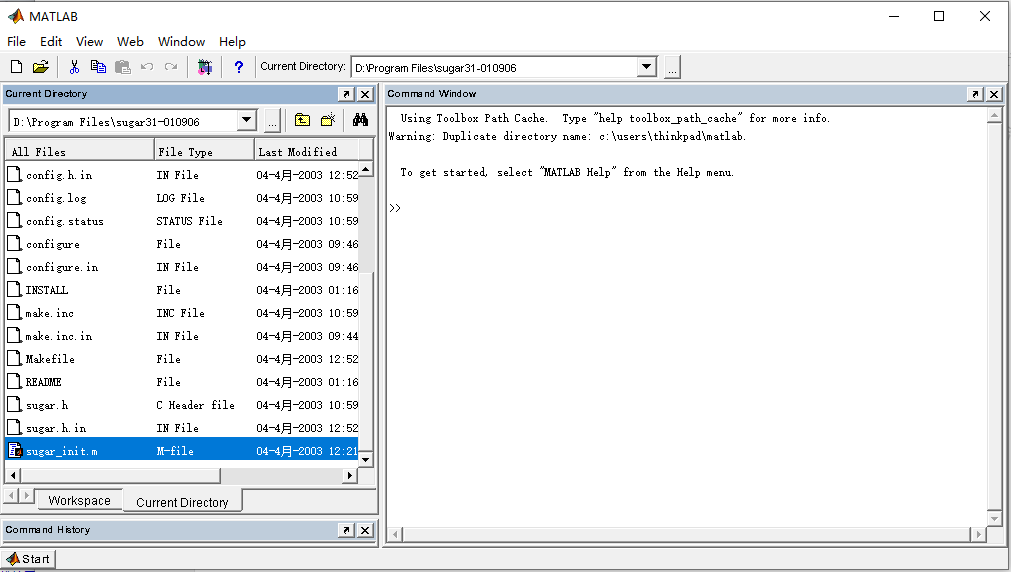Expand directory dropdown in Current Directory panel
This screenshot has width=1011, height=572.
(x=246, y=121)
